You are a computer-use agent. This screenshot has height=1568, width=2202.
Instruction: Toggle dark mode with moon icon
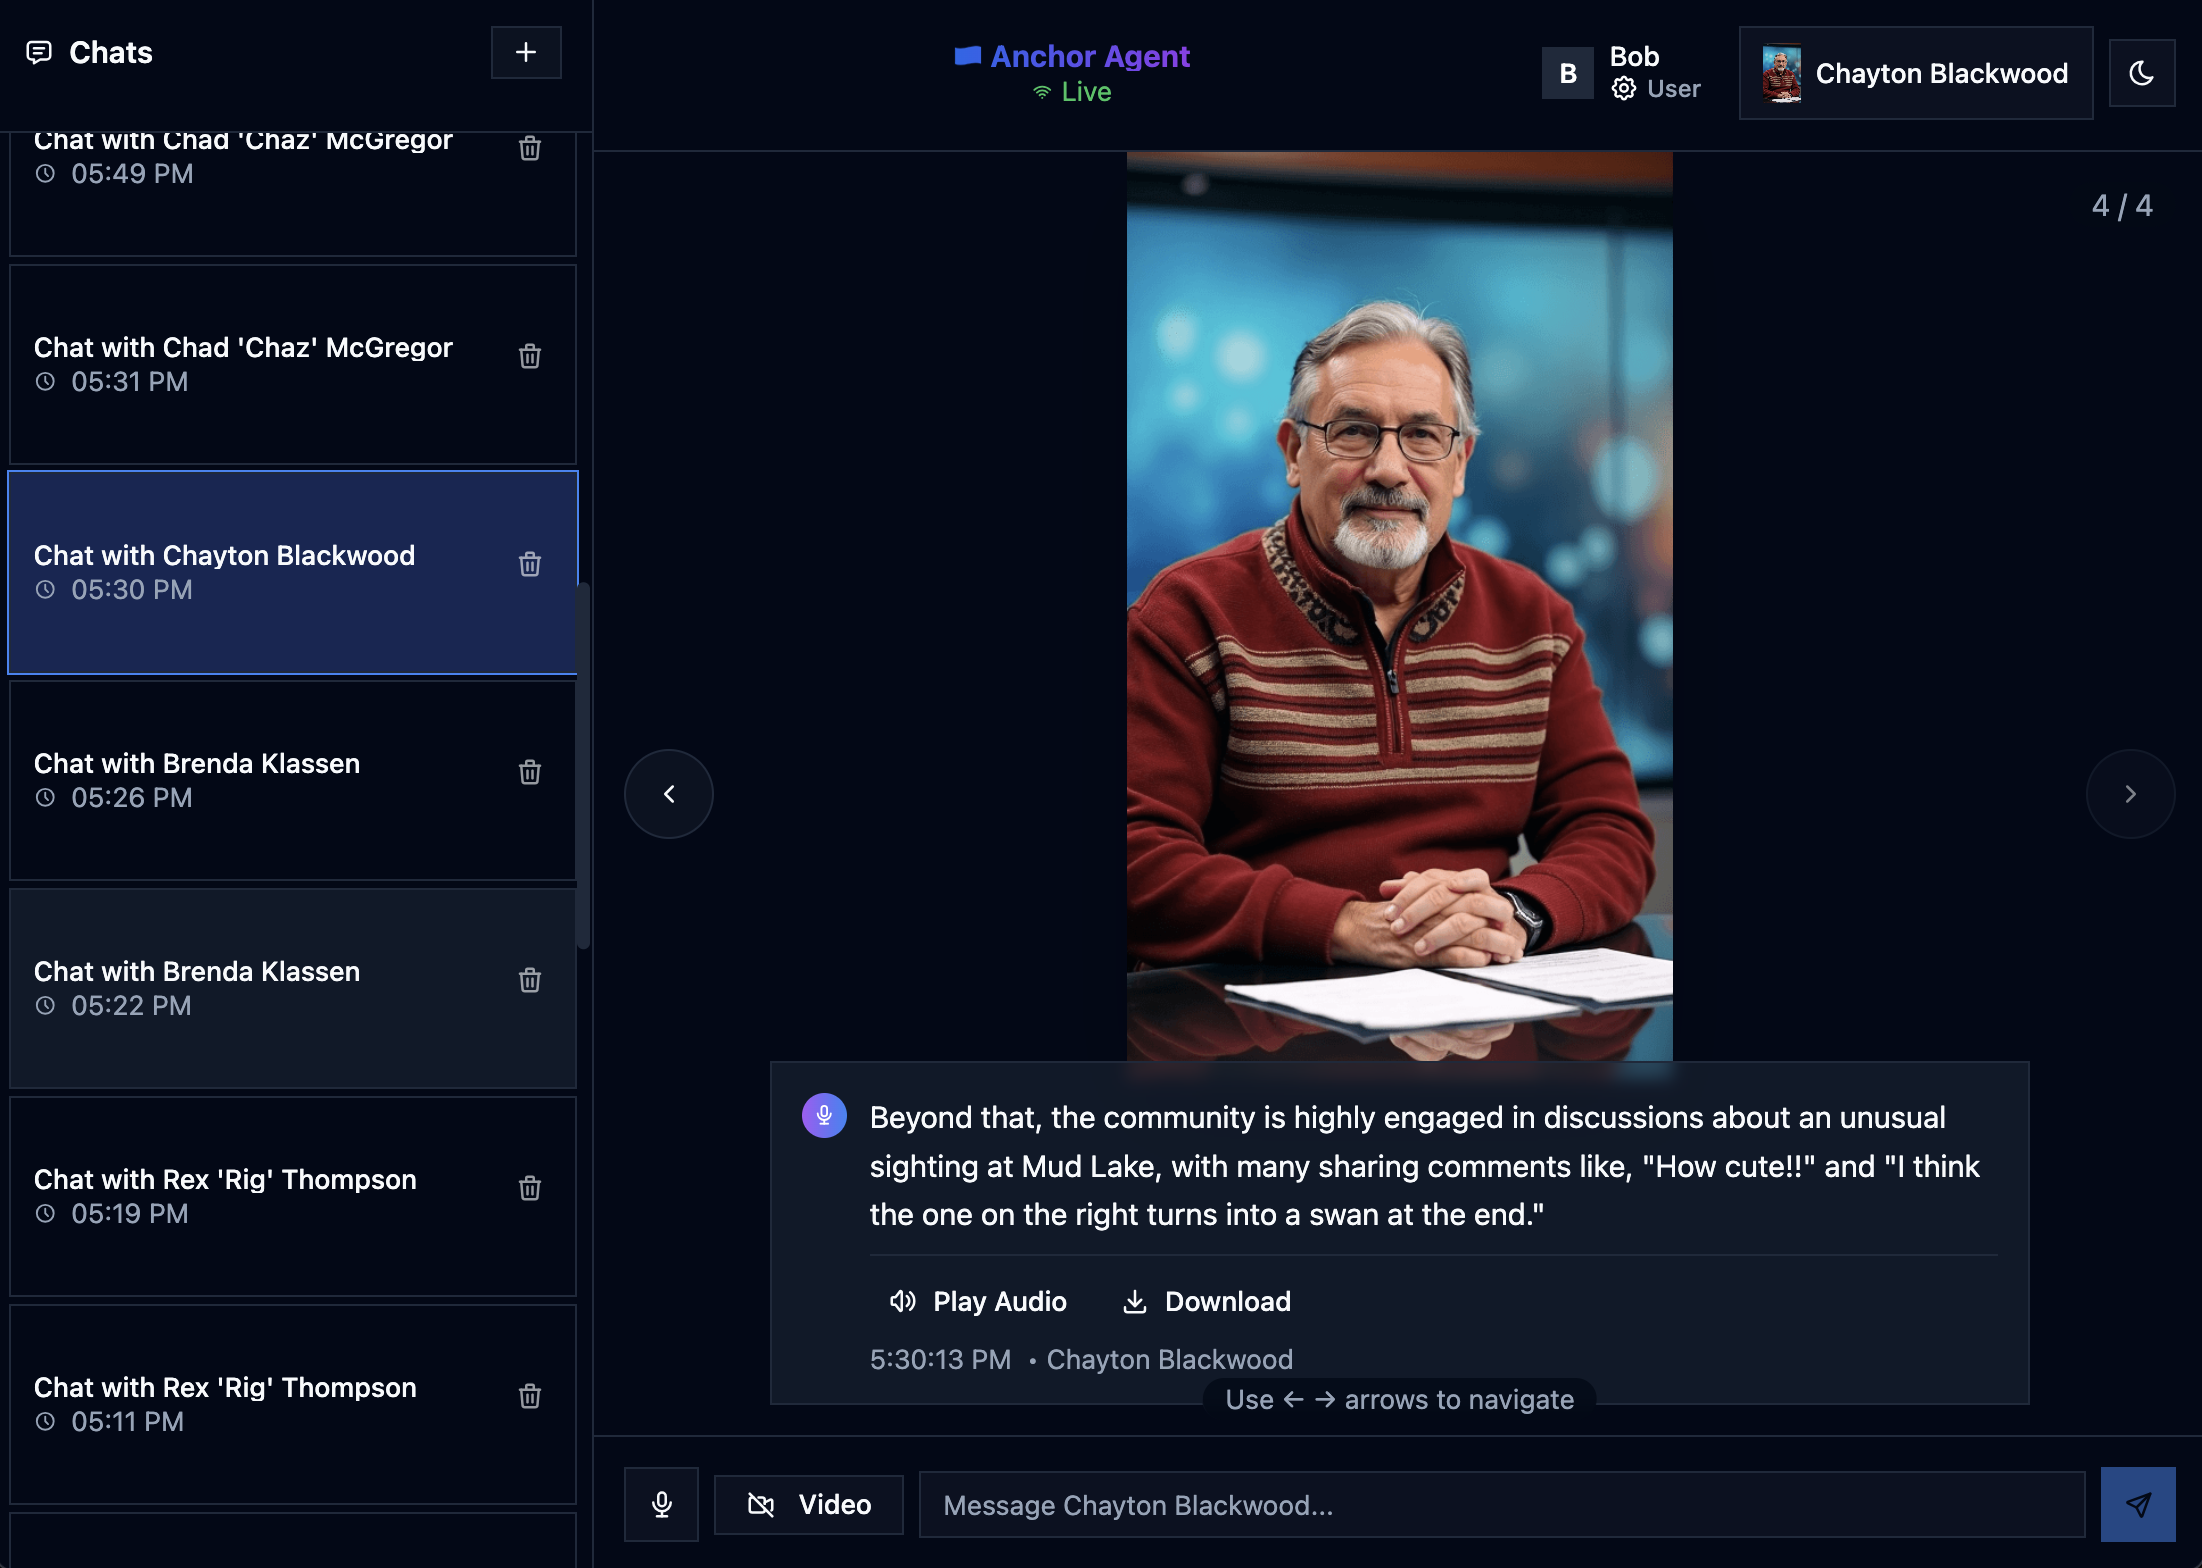[2141, 73]
